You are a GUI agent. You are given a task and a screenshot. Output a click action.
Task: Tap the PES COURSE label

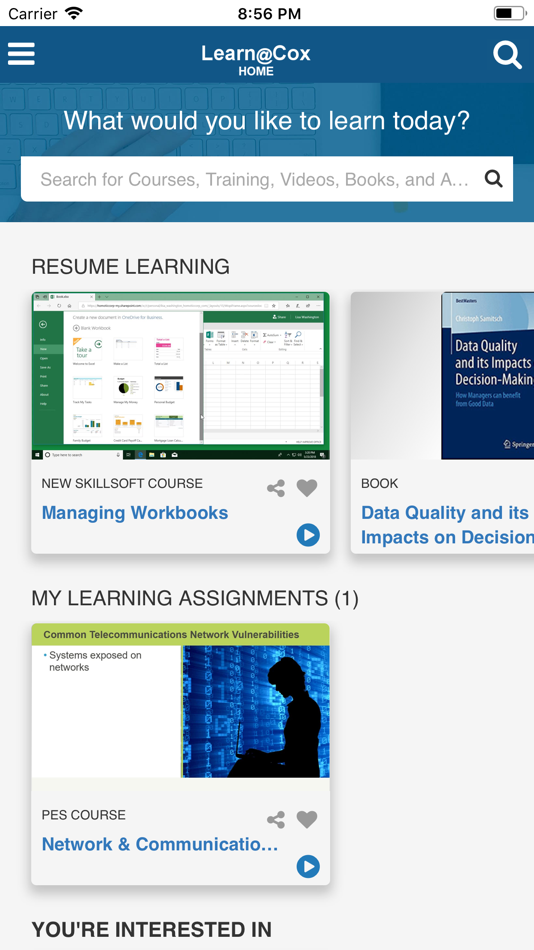click(x=84, y=815)
